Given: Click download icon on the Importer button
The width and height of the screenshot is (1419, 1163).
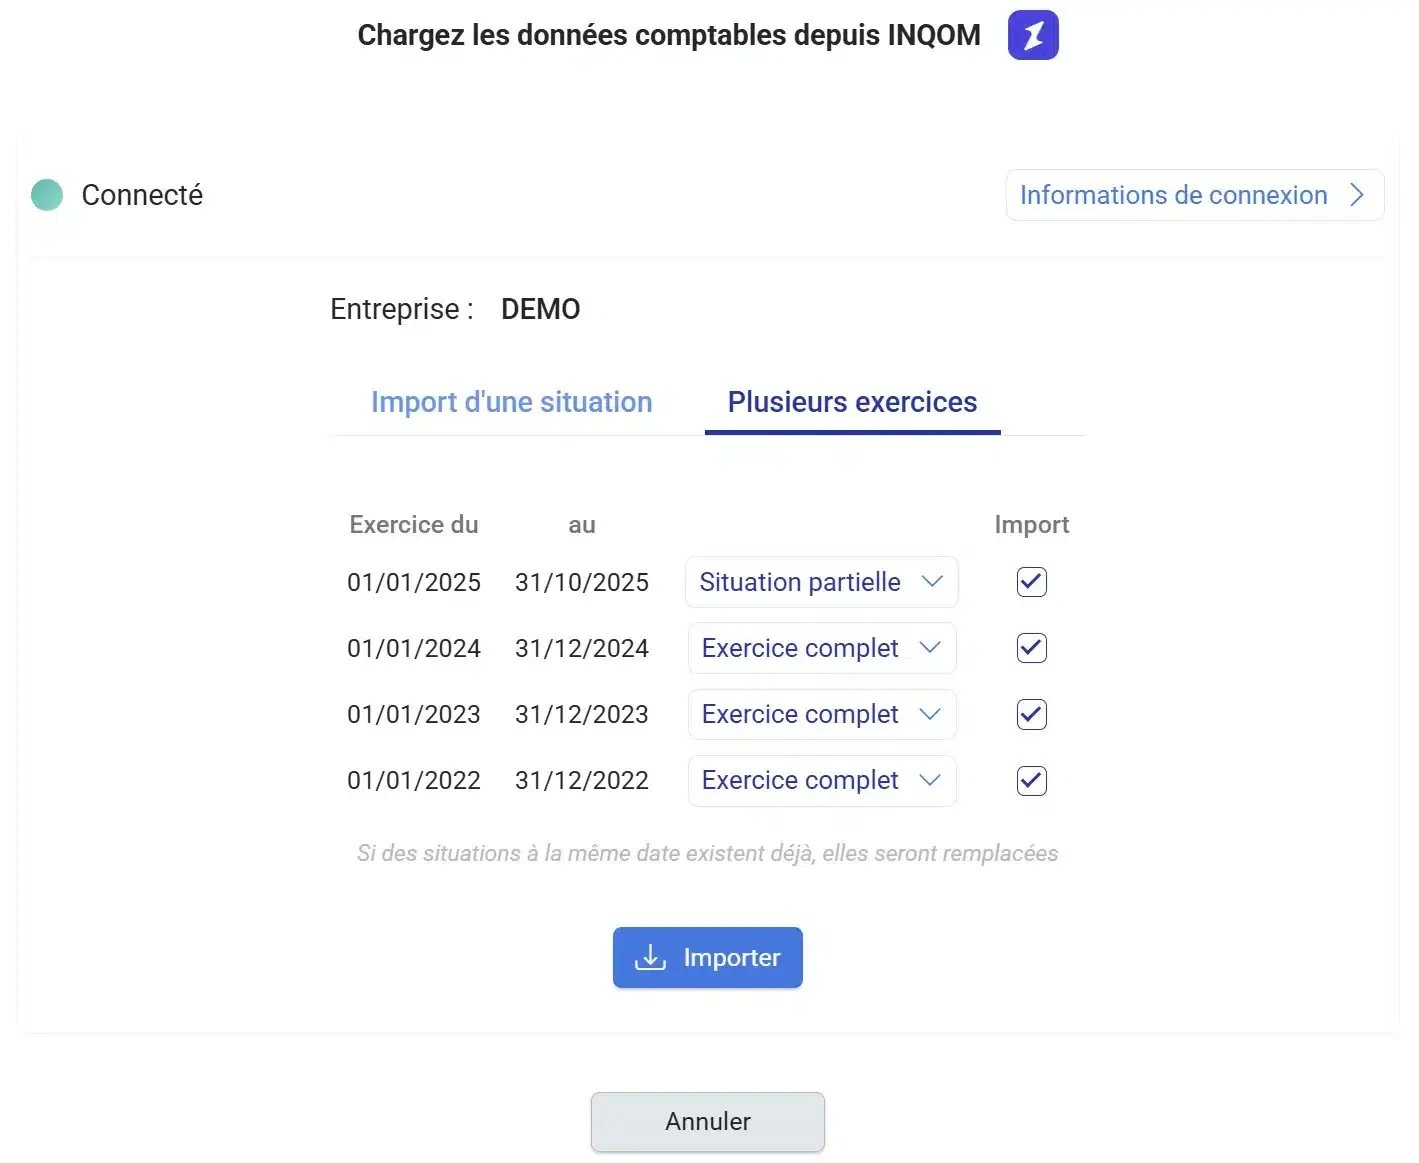Looking at the screenshot, I should click(x=650, y=957).
